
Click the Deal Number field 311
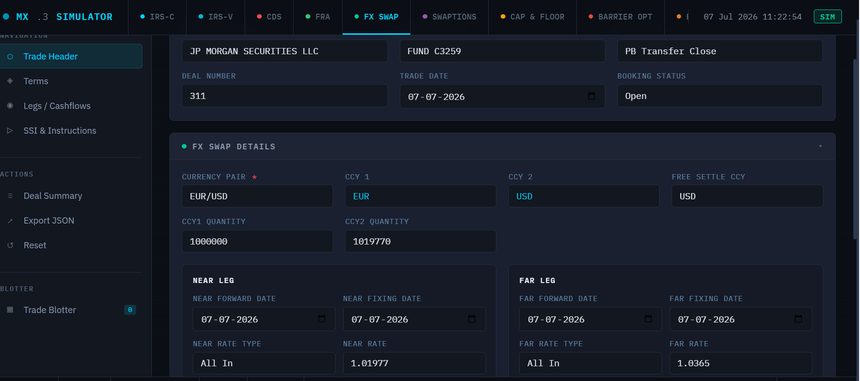(x=285, y=96)
